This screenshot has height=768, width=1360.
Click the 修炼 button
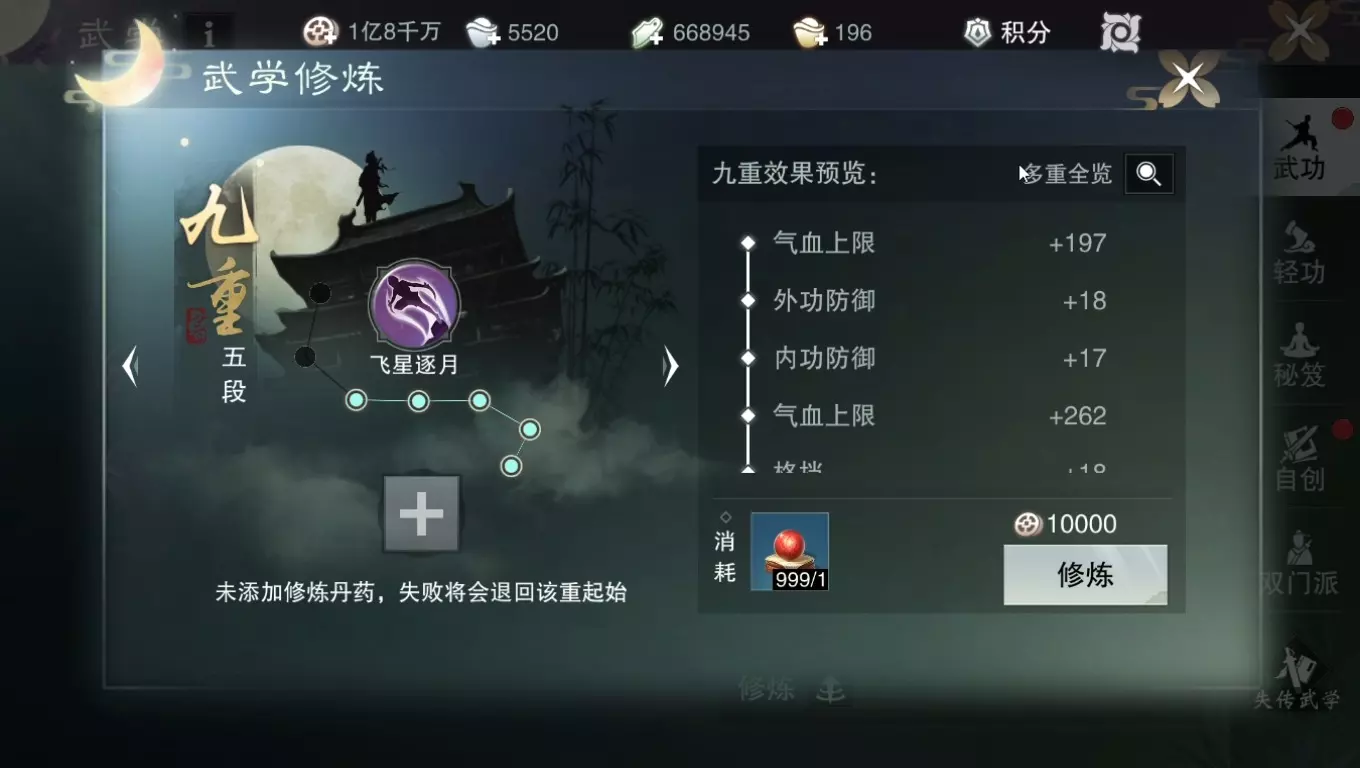(x=1085, y=575)
